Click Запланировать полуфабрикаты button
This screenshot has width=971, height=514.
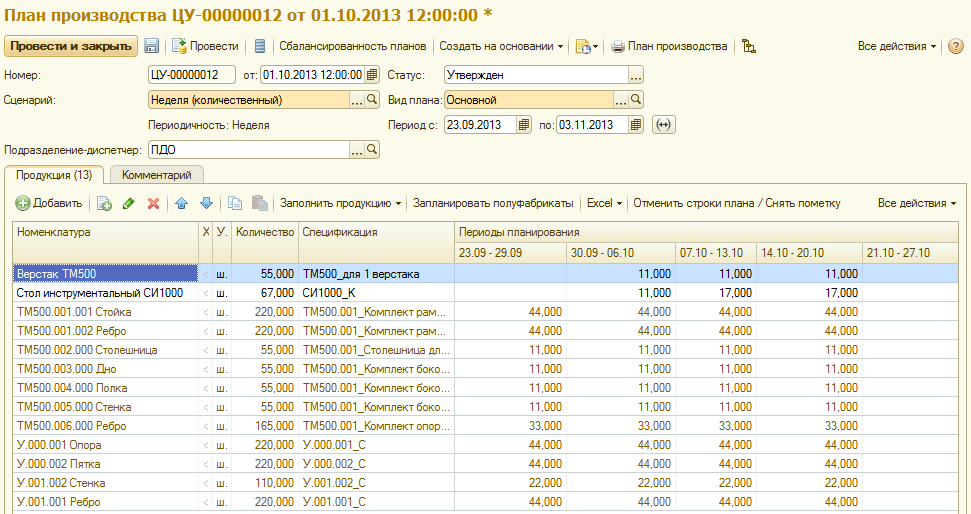click(493, 203)
